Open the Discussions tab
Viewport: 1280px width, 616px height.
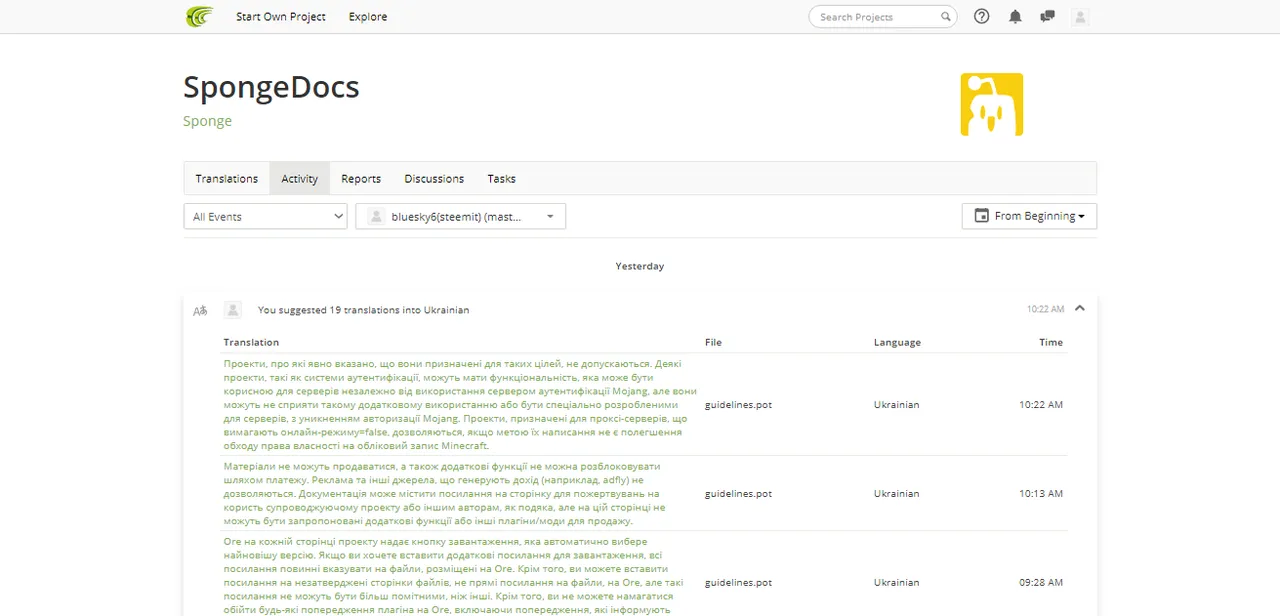pyautogui.click(x=434, y=178)
